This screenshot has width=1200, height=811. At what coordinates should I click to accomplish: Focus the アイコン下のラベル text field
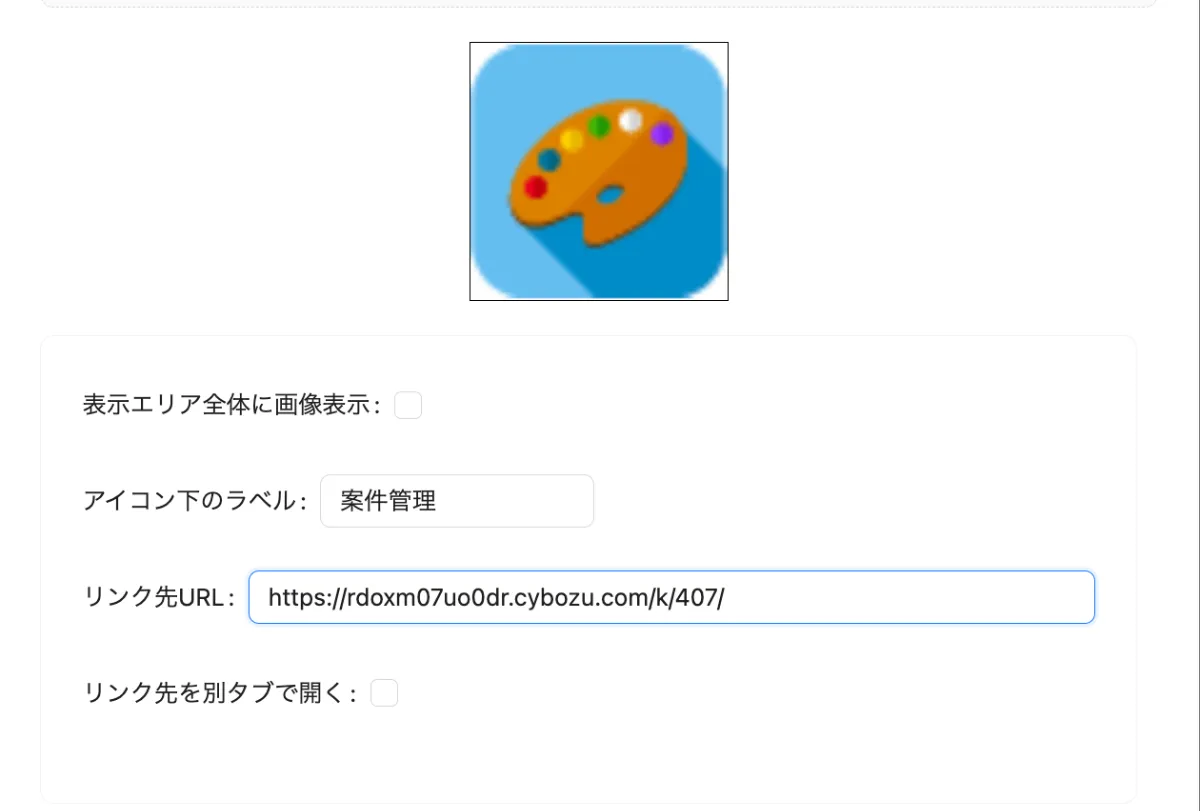tap(457, 501)
